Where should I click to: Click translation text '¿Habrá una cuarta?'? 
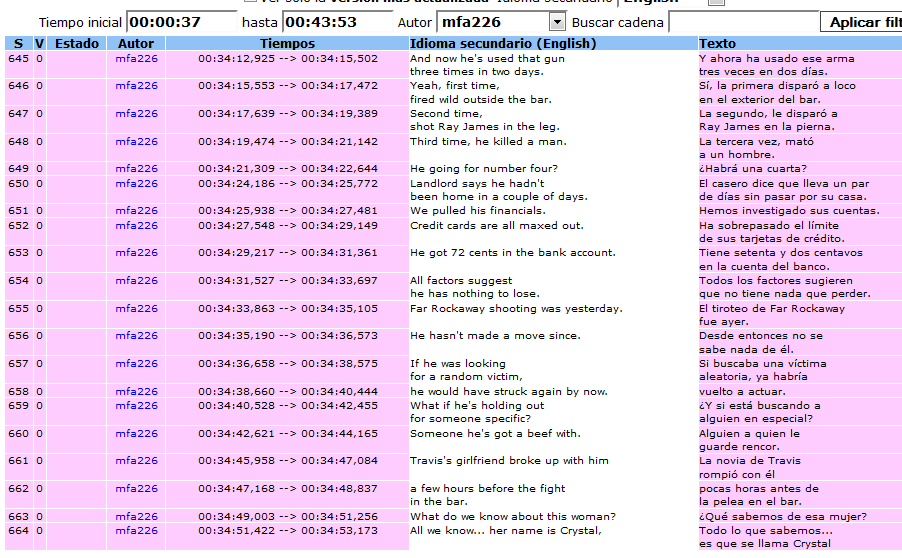click(x=752, y=169)
